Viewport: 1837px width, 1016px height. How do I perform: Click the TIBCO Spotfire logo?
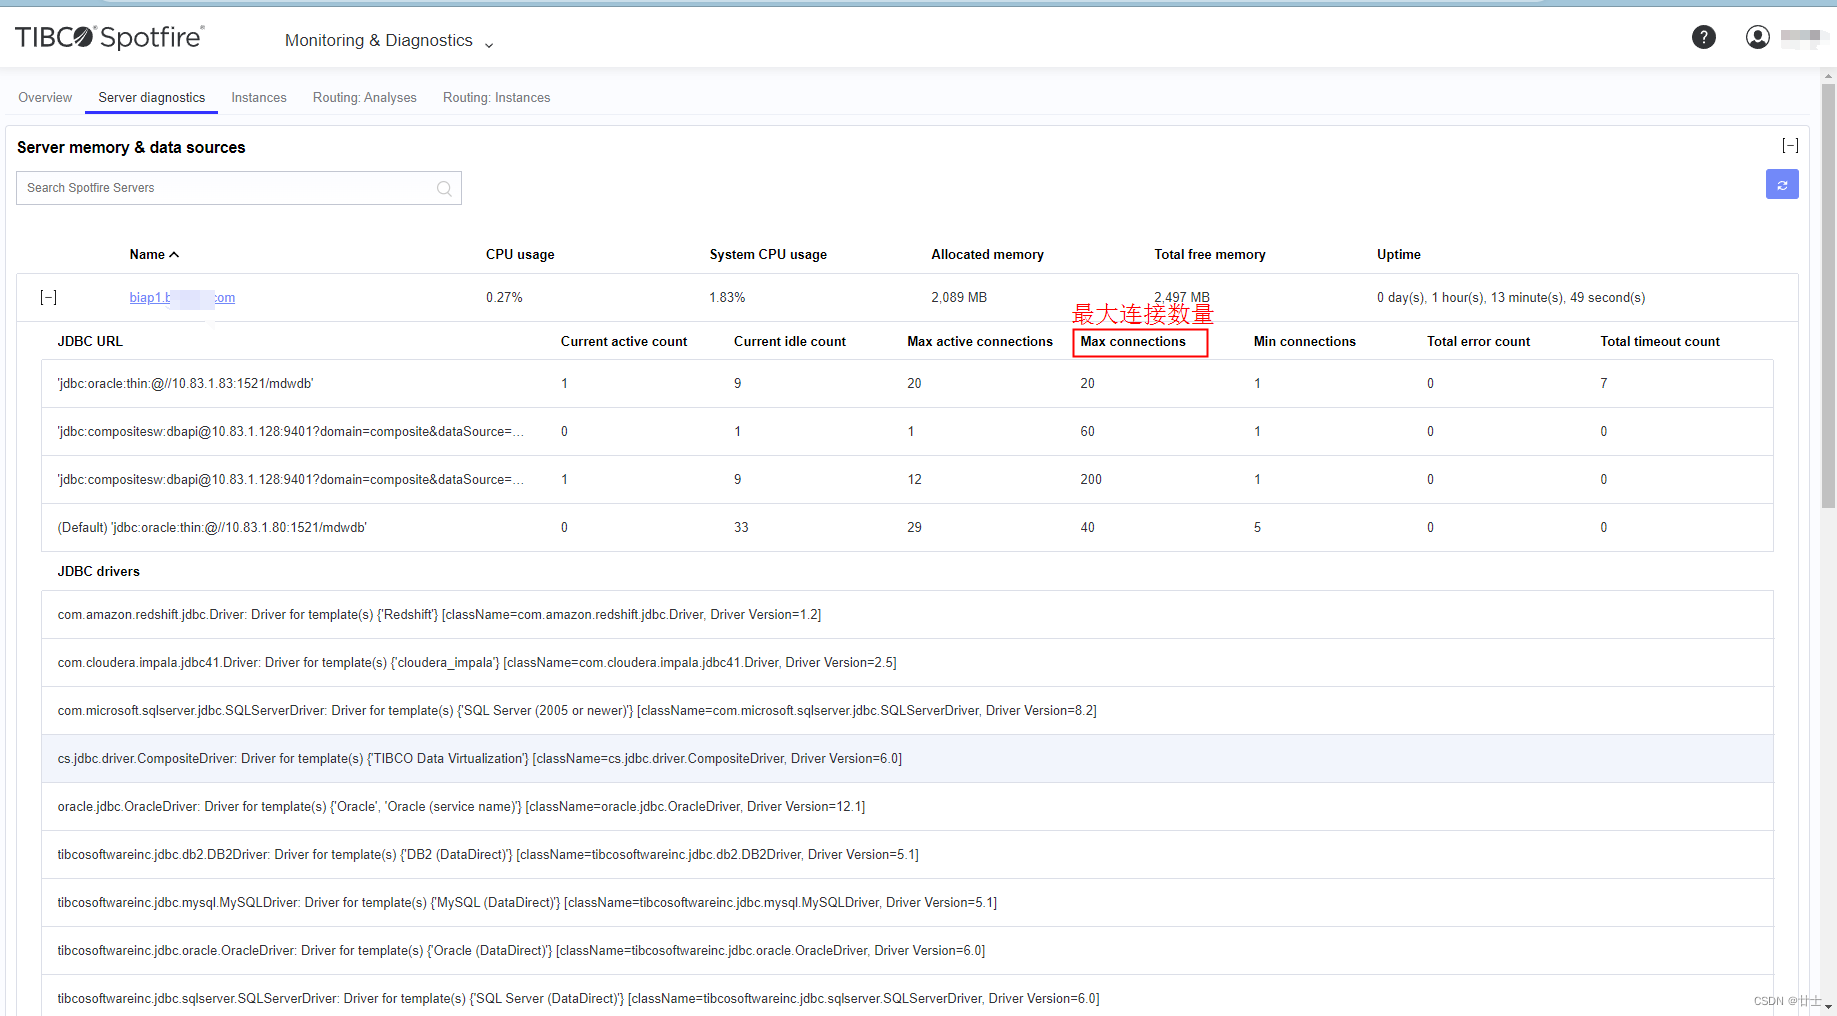click(x=110, y=38)
